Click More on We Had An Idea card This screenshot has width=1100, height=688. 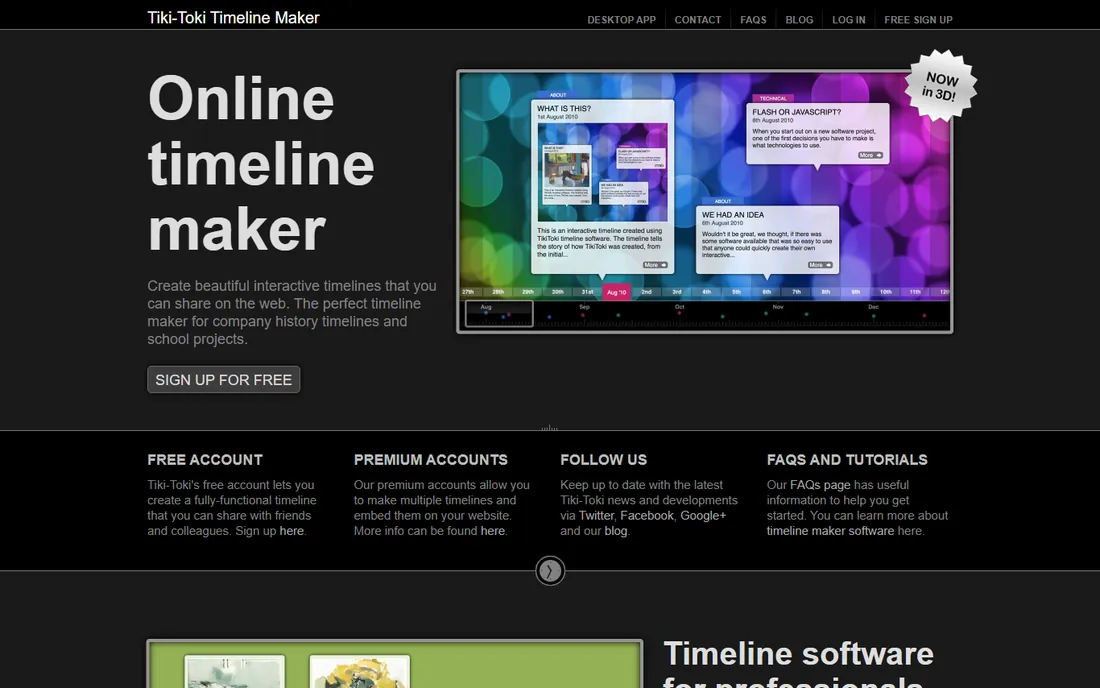(x=820, y=265)
